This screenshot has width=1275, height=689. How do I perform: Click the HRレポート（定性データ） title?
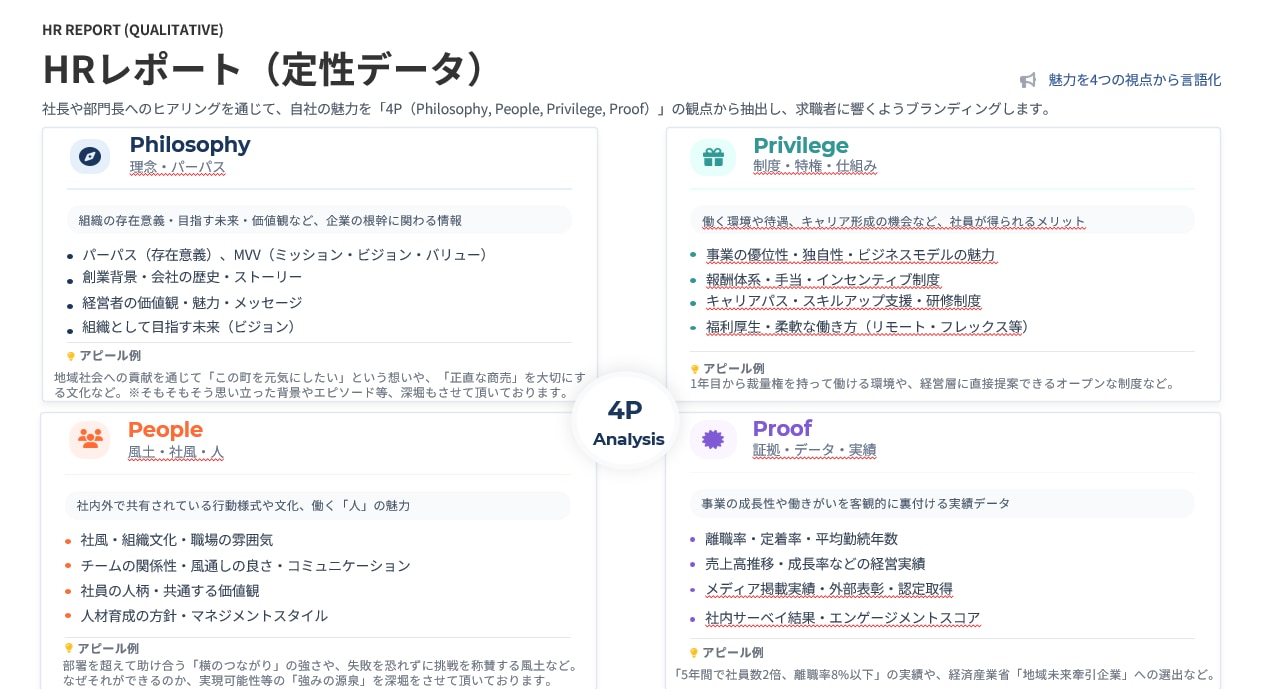tap(264, 69)
